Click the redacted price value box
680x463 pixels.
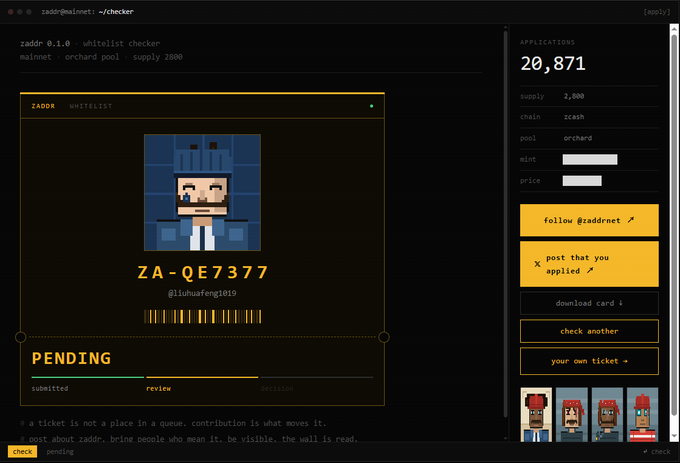[x=582, y=181]
